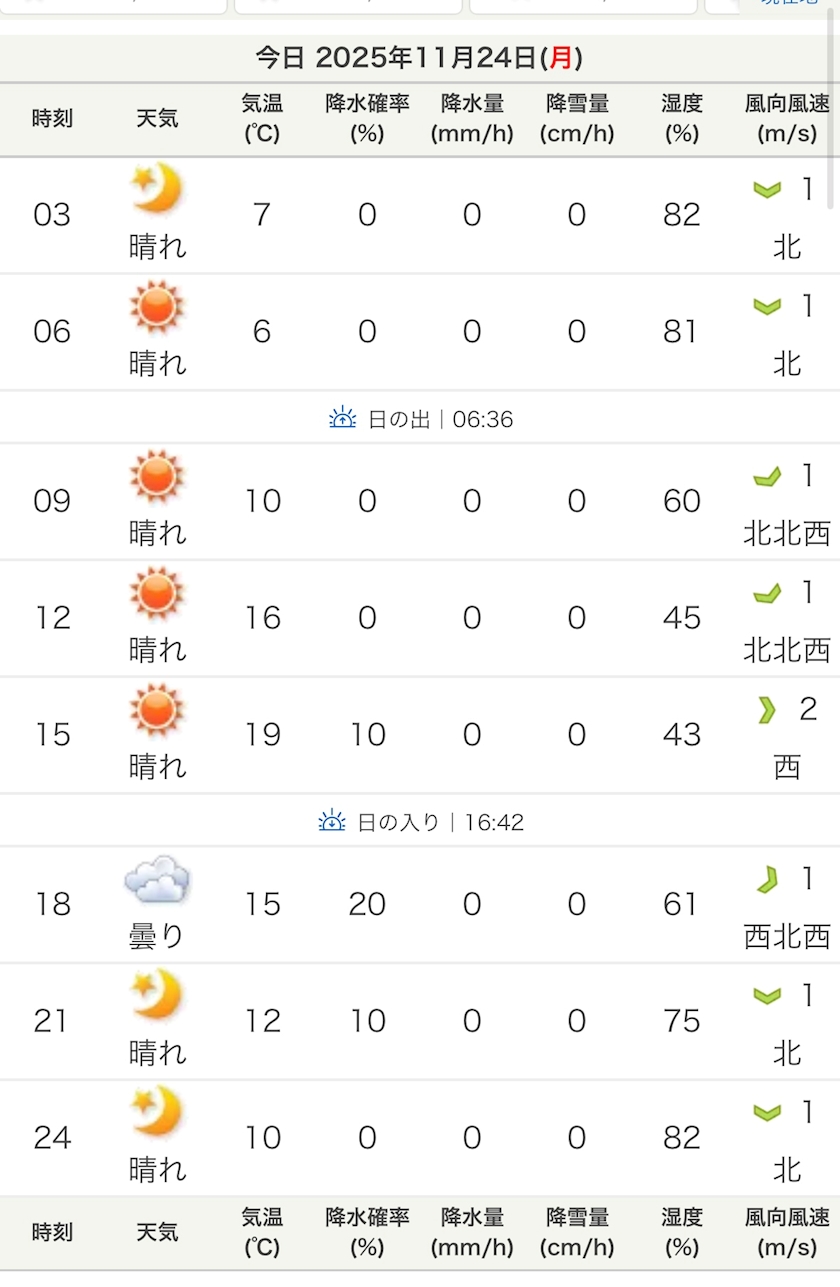Click the vertical scrollbar on the right edge
Image resolution: width=840 pixels, height=1287 pixels.
point(832,110)
